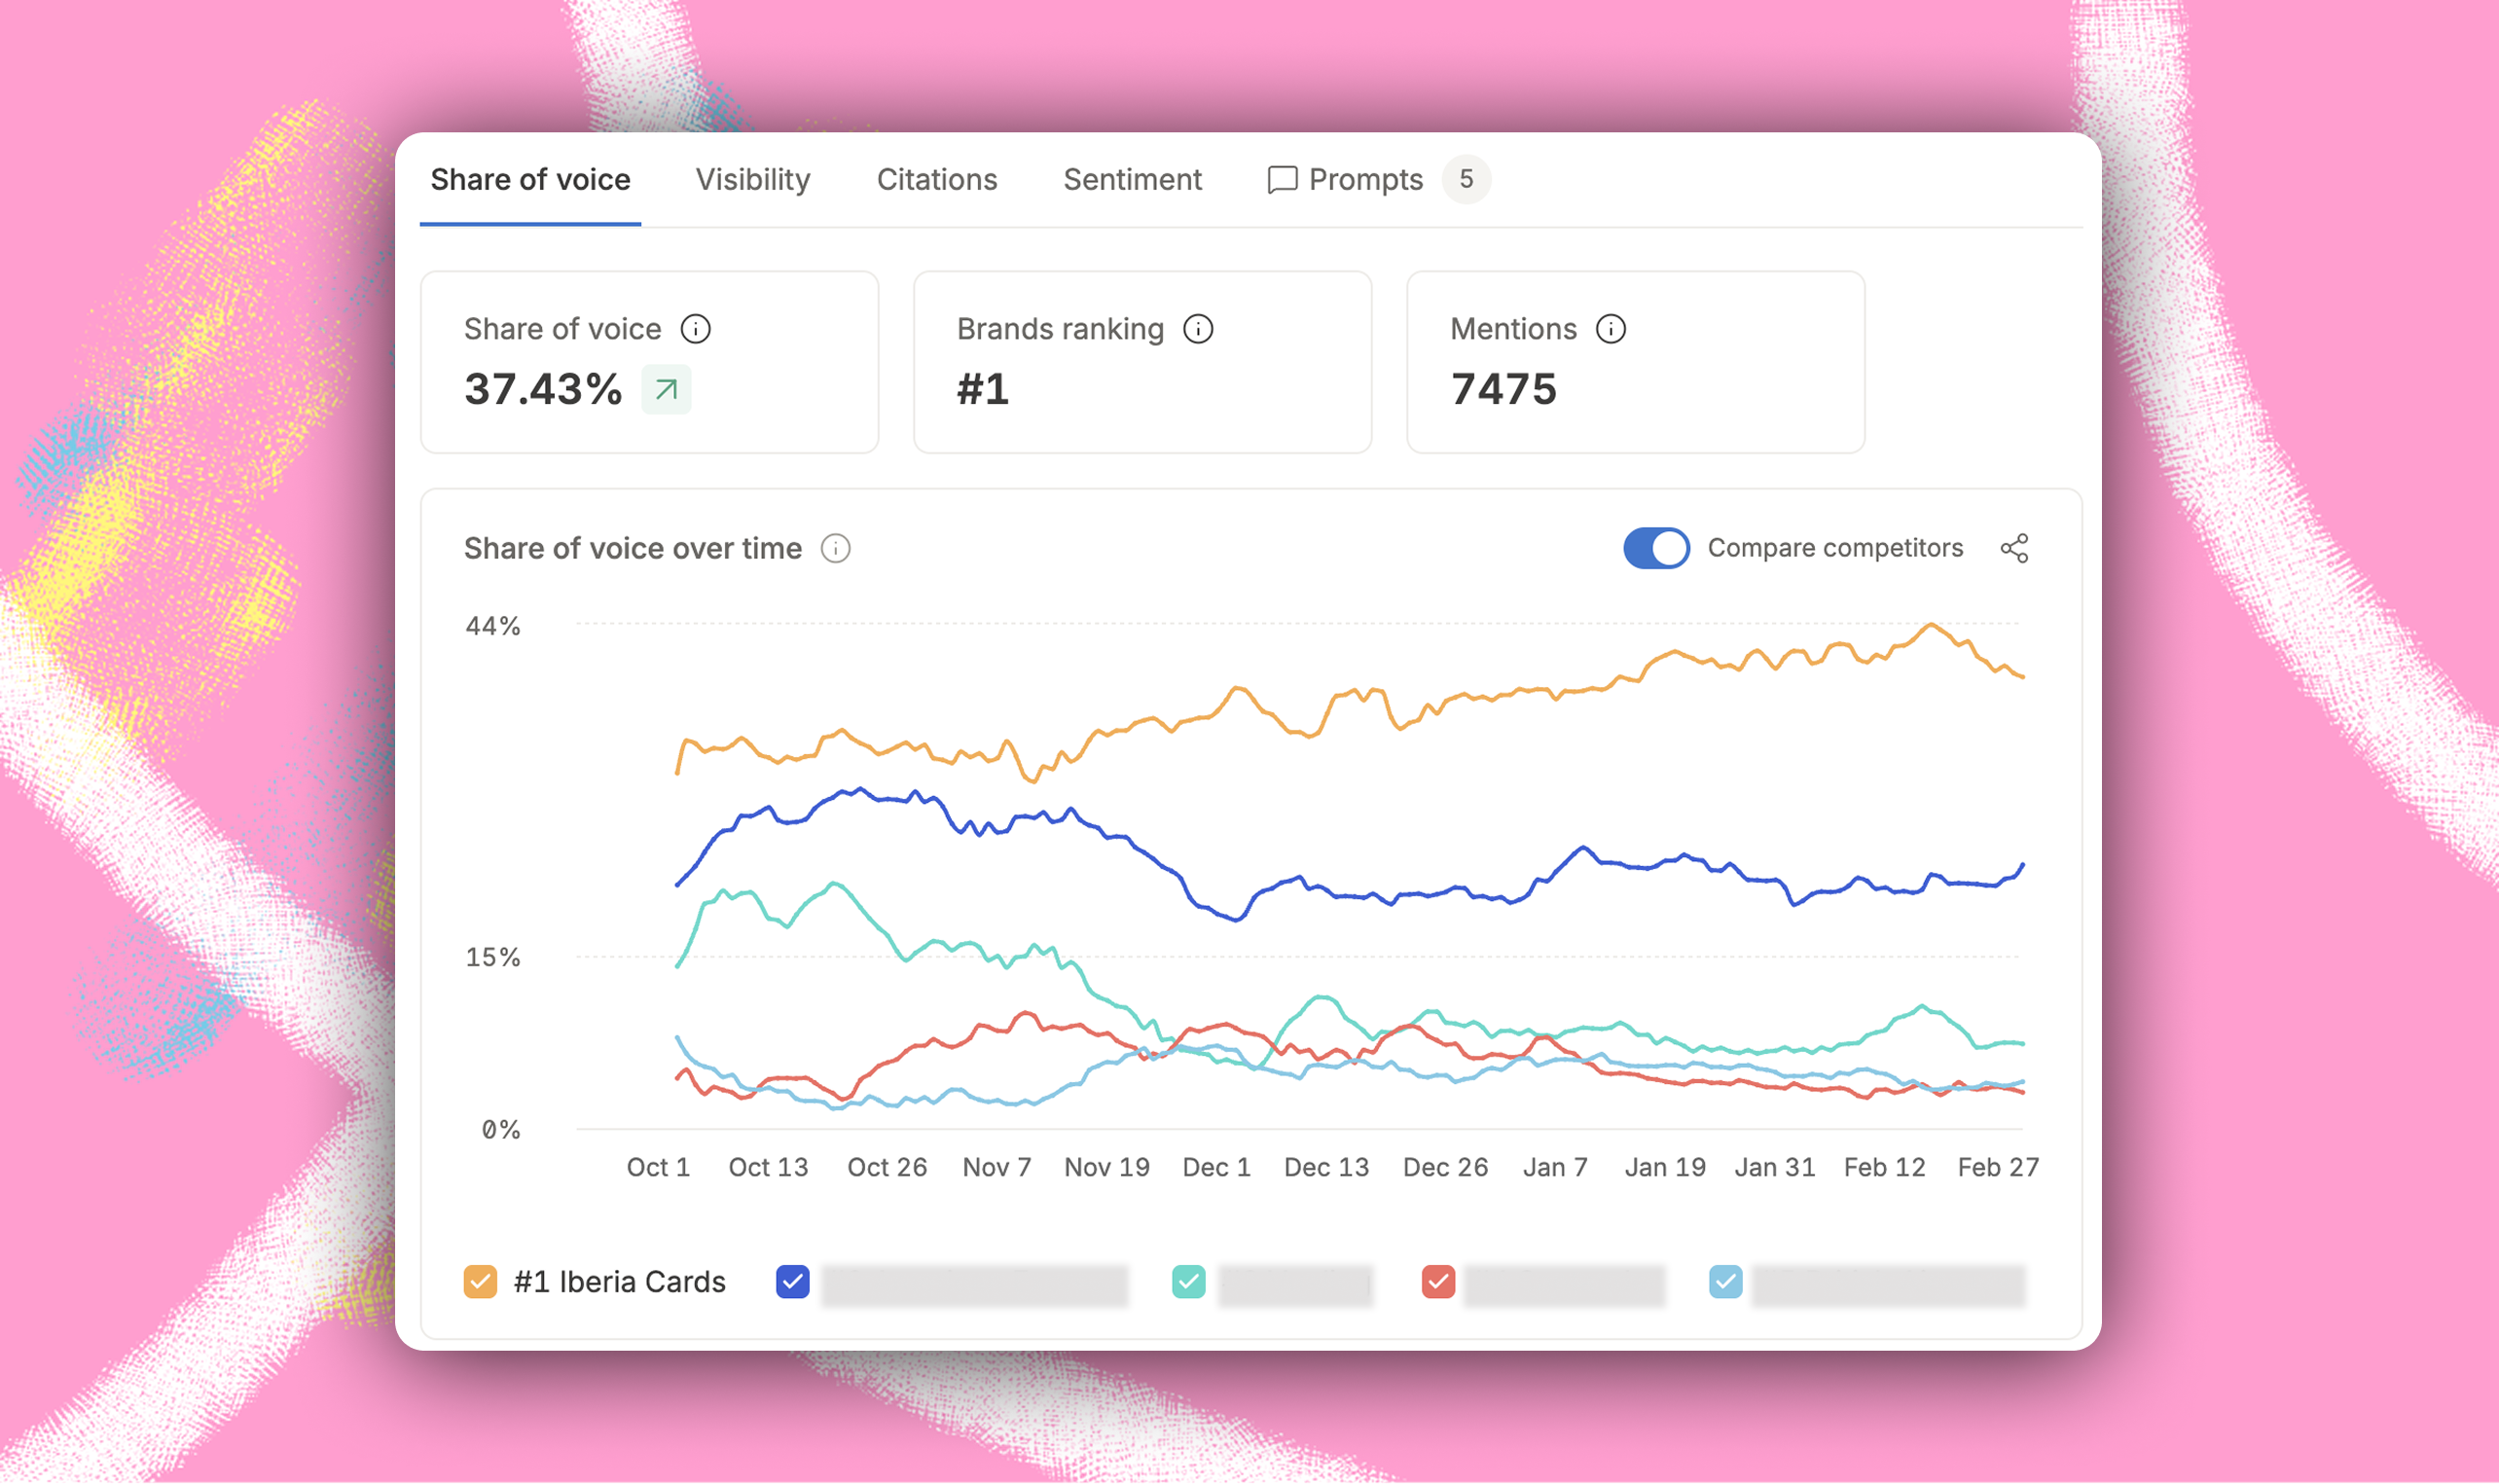The image size is (2499, 1484).
Task: Click info icon next to Share of voice over time
Action: click(835, 549)
